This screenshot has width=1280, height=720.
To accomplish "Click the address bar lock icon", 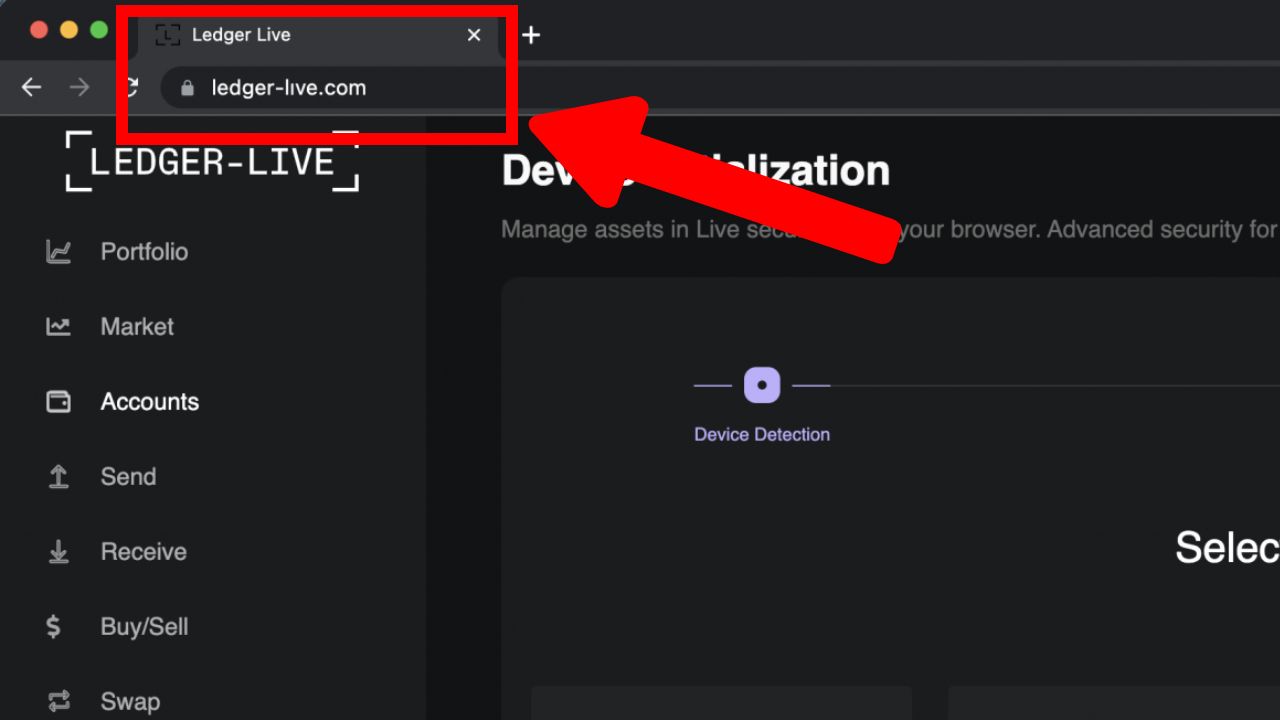I will pyautogui.click(x=187, y=88).
